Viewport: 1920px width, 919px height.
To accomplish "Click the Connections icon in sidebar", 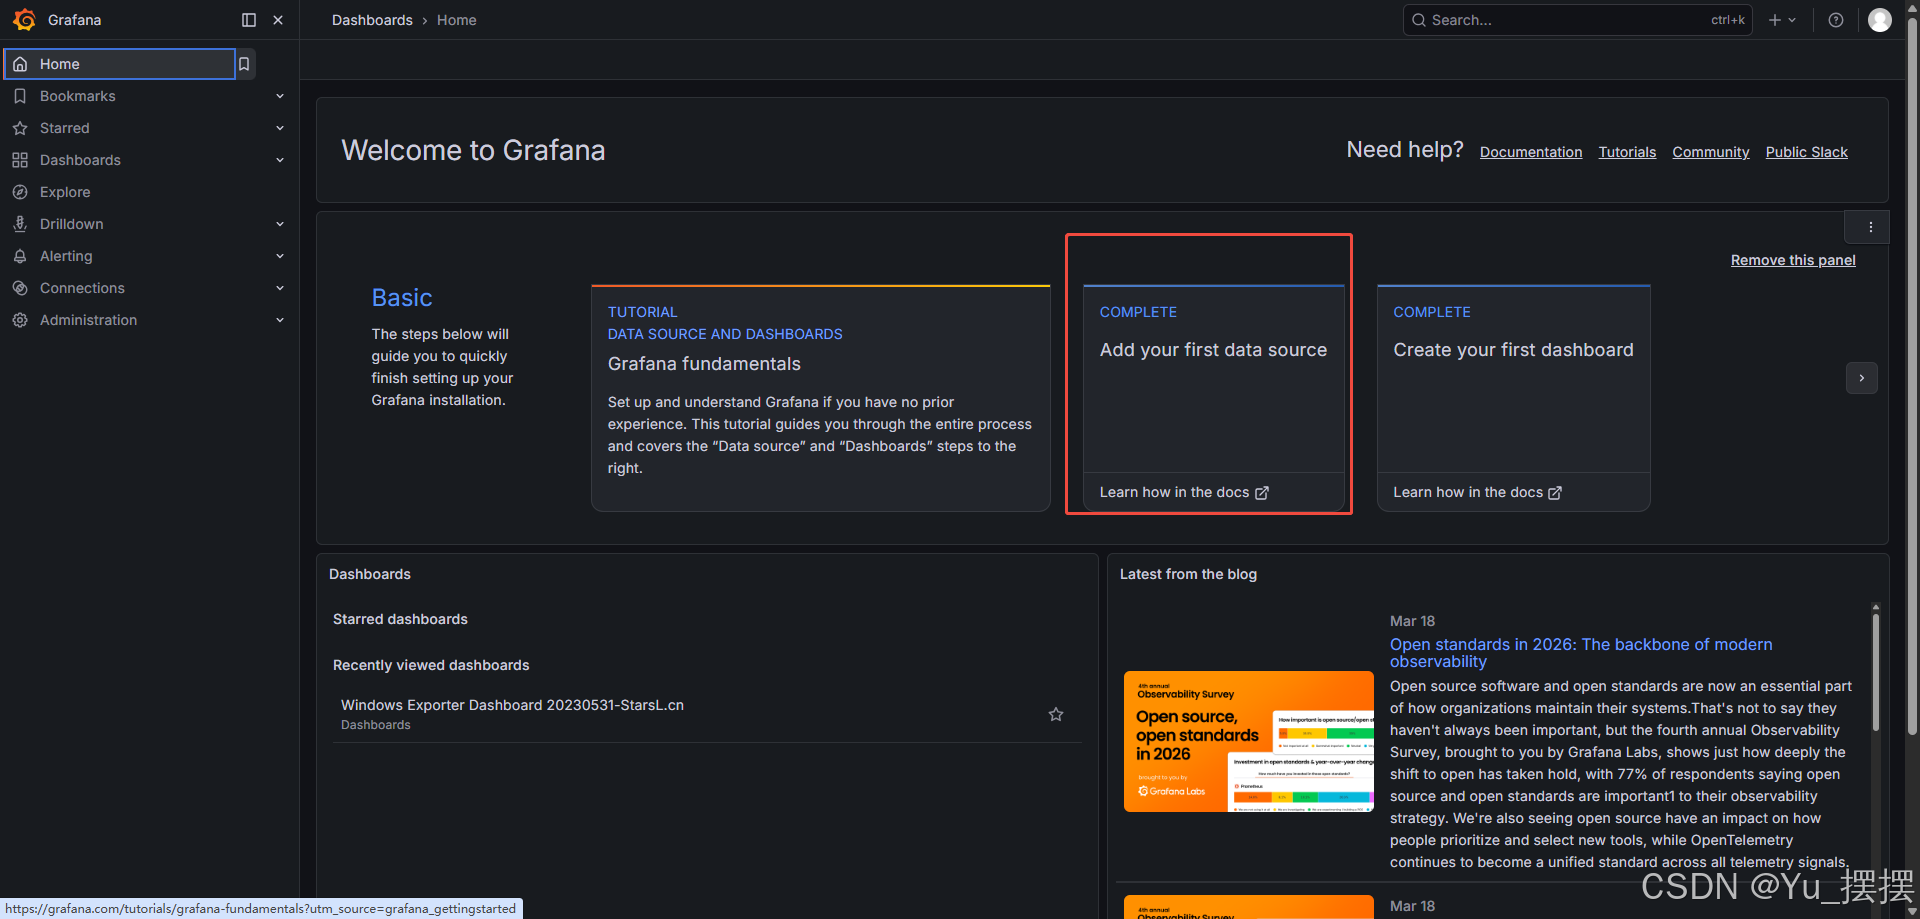I will (x=20, y=288).
